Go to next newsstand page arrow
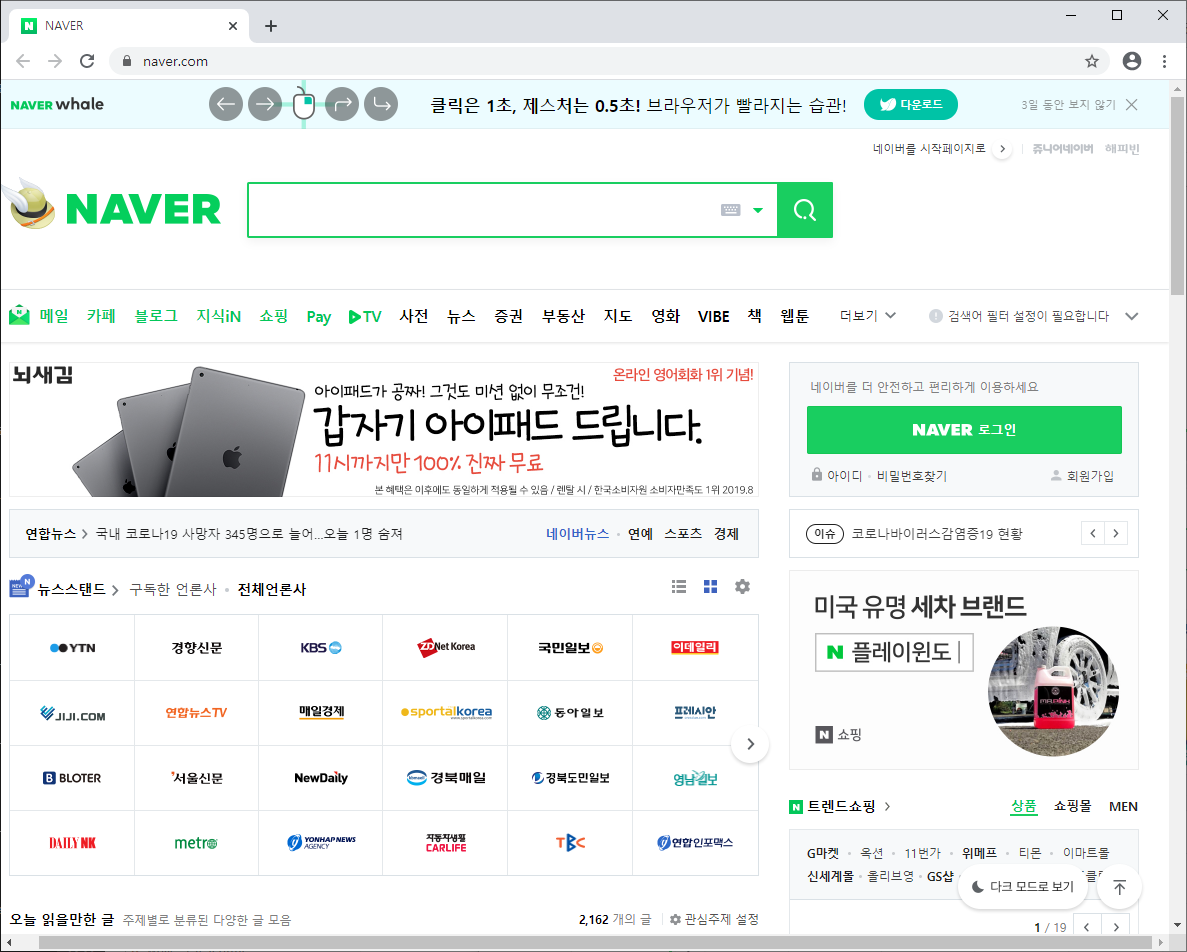Image resolution: width=1187 pixels, height=952 pixels. [x=750, y=744]
